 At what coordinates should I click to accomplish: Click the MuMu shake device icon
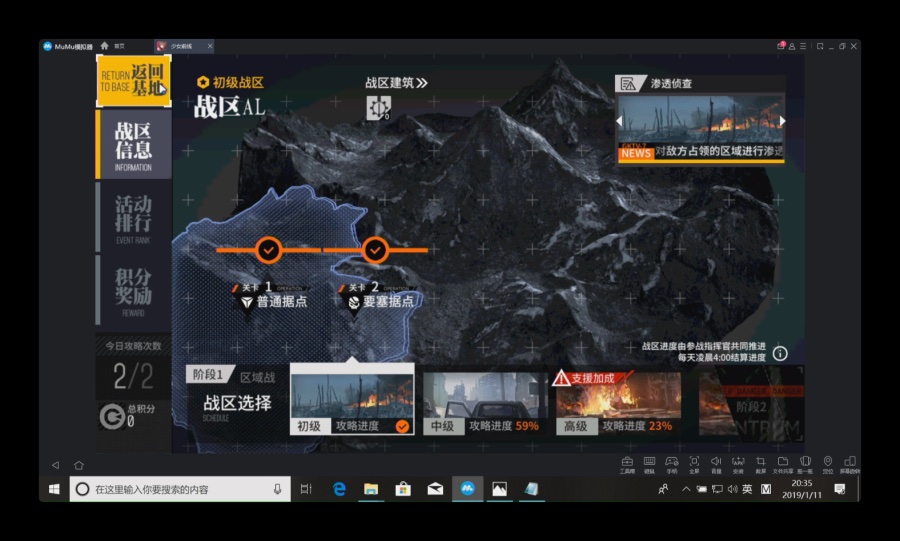[x=805, y=464]
